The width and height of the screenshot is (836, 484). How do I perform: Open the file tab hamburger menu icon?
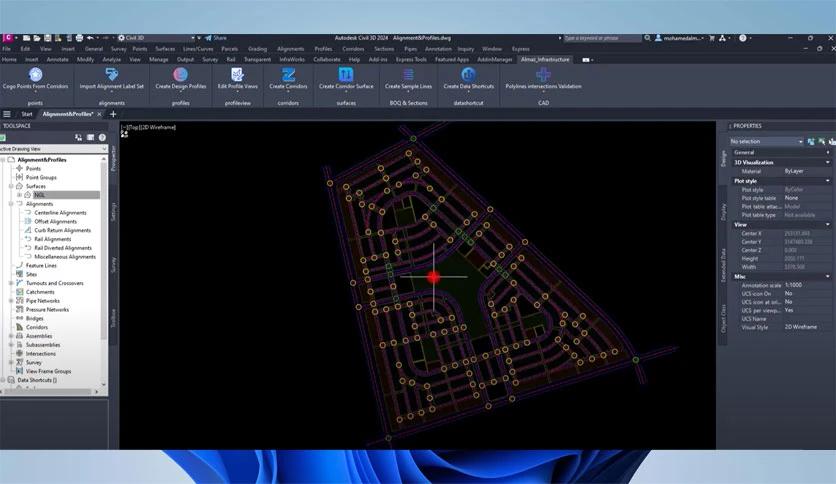(7, 114)
